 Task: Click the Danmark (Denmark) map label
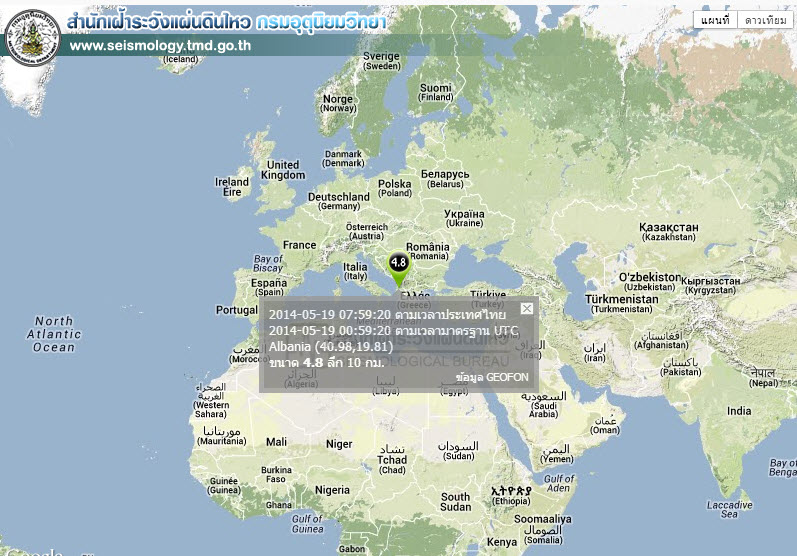343,159
